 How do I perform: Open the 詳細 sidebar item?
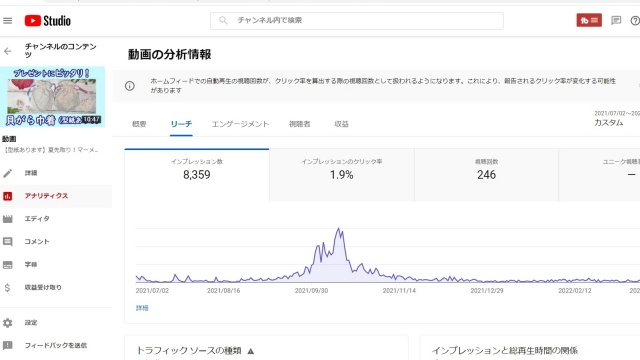(31, 173)
